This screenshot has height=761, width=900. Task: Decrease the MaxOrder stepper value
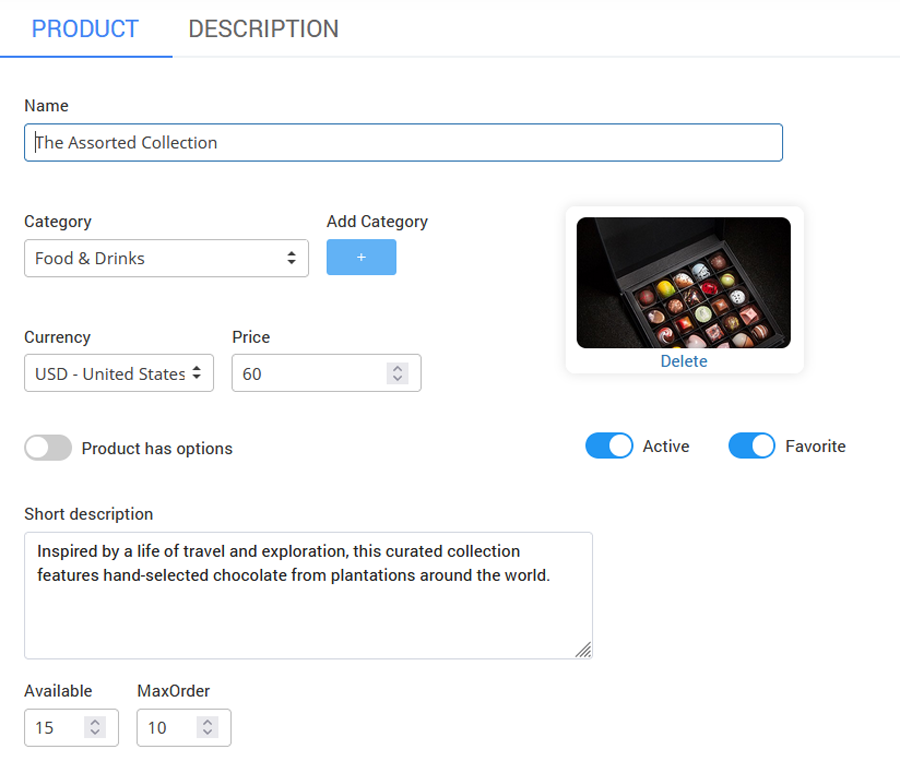click(207, 733)
